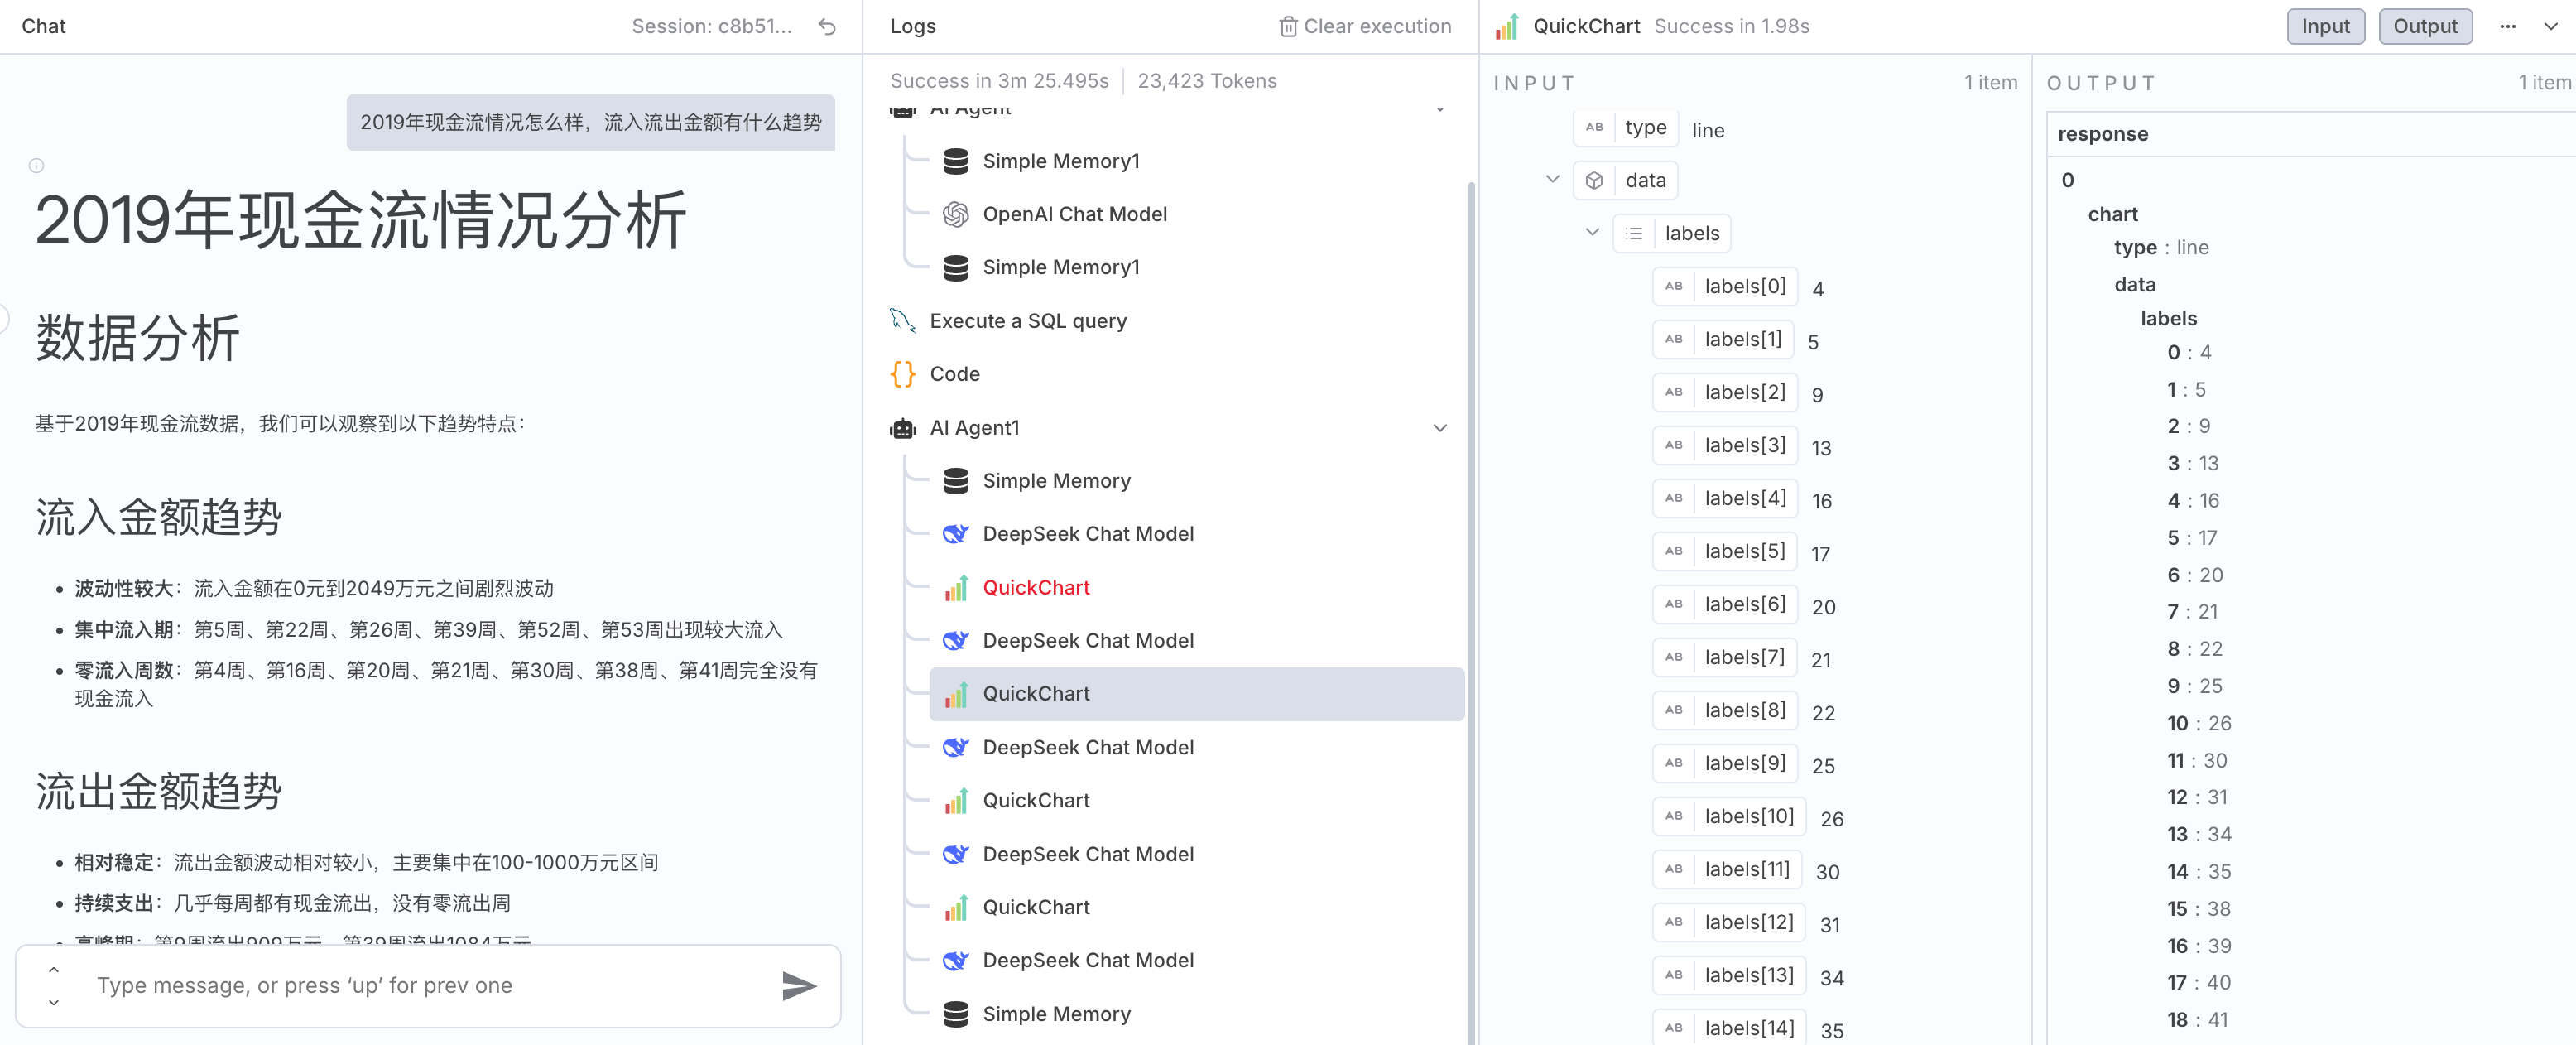Click the Code node braces icon
This screenshot has height=1045, width=2576.
tap(902, 374)
